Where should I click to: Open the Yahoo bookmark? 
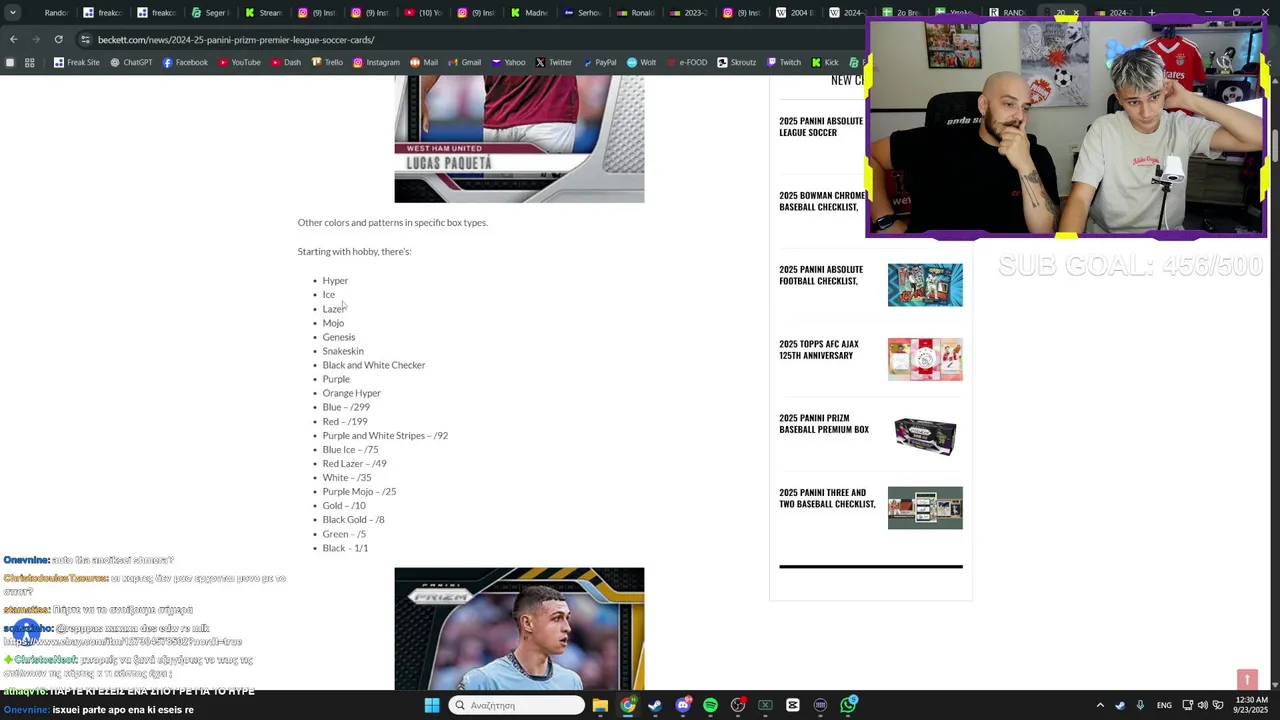coord(508,62)
